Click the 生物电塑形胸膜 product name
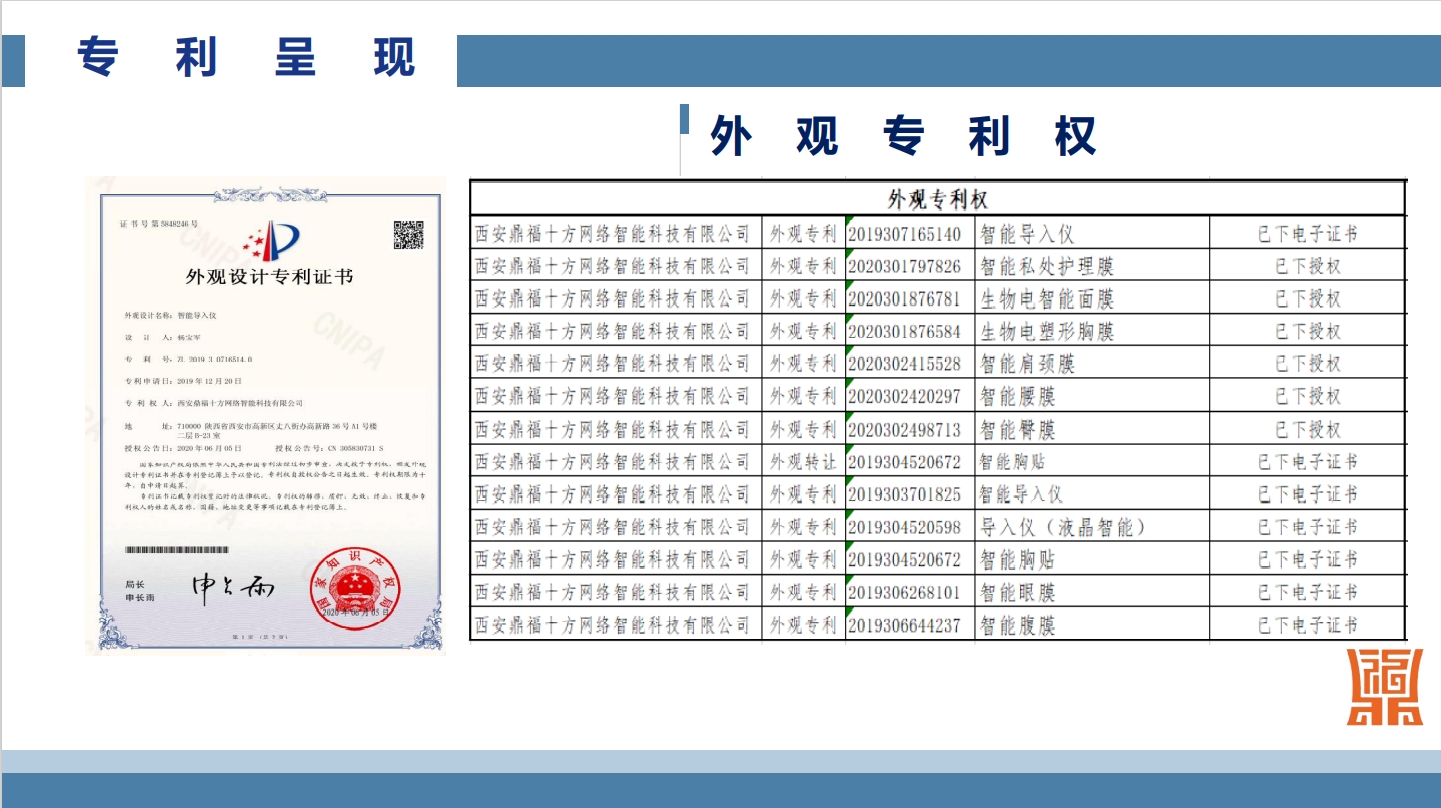 1046,331
